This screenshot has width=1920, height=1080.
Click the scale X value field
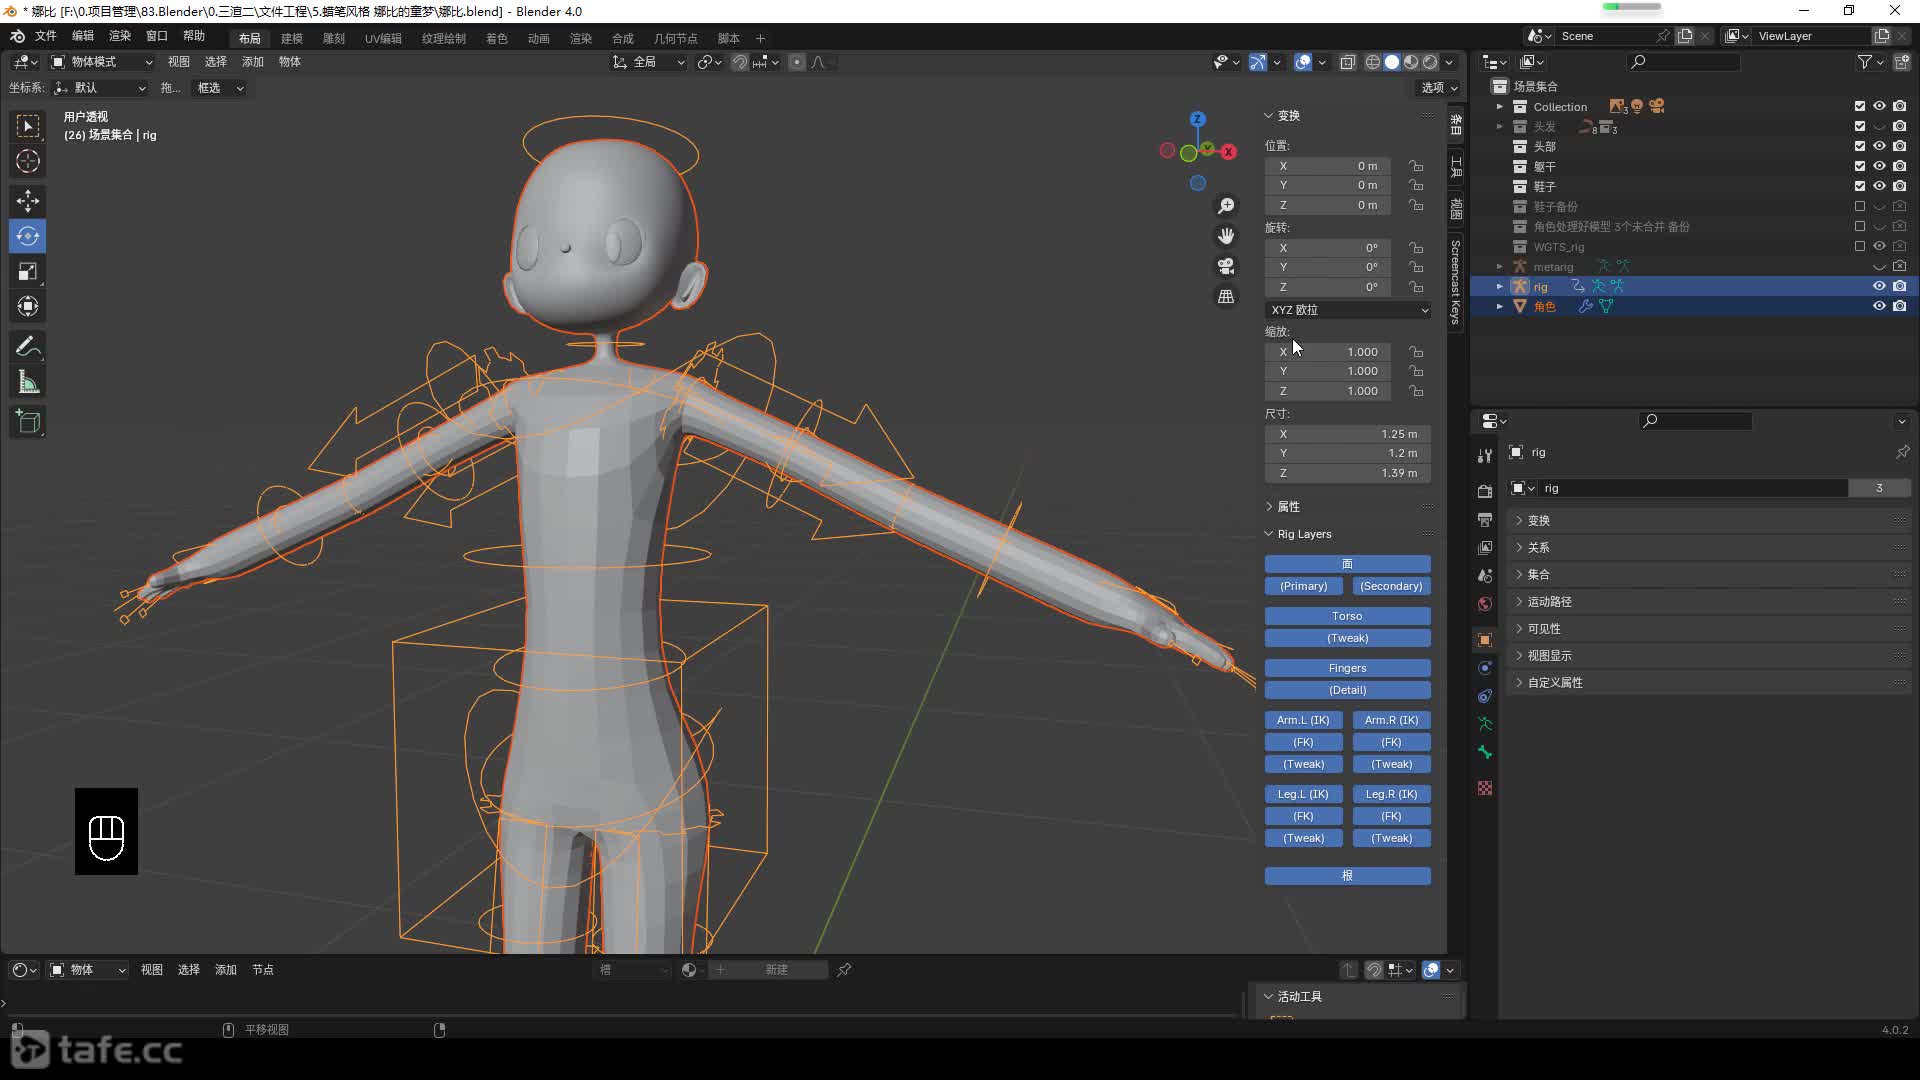[1328, 352]
